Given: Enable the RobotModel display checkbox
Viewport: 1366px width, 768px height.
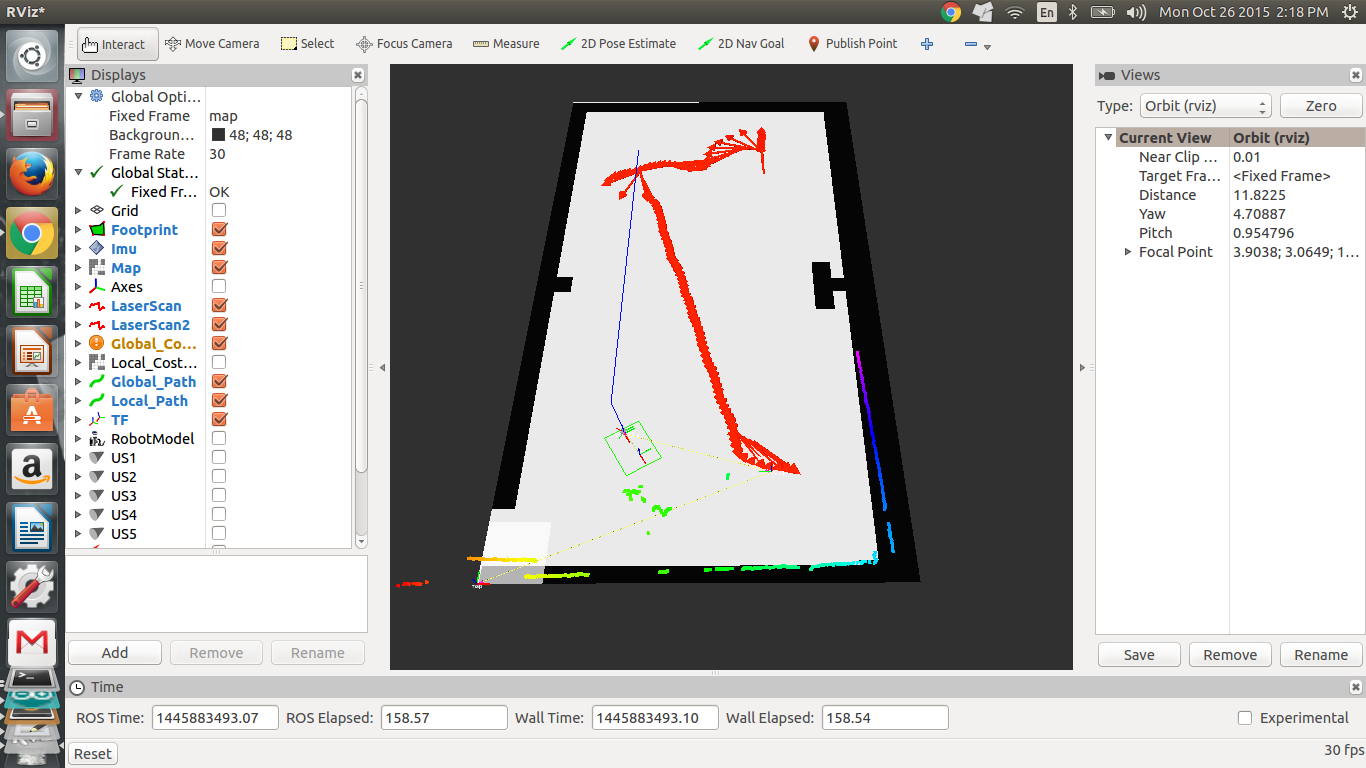Looking at the screenshot, I should 219,439.
